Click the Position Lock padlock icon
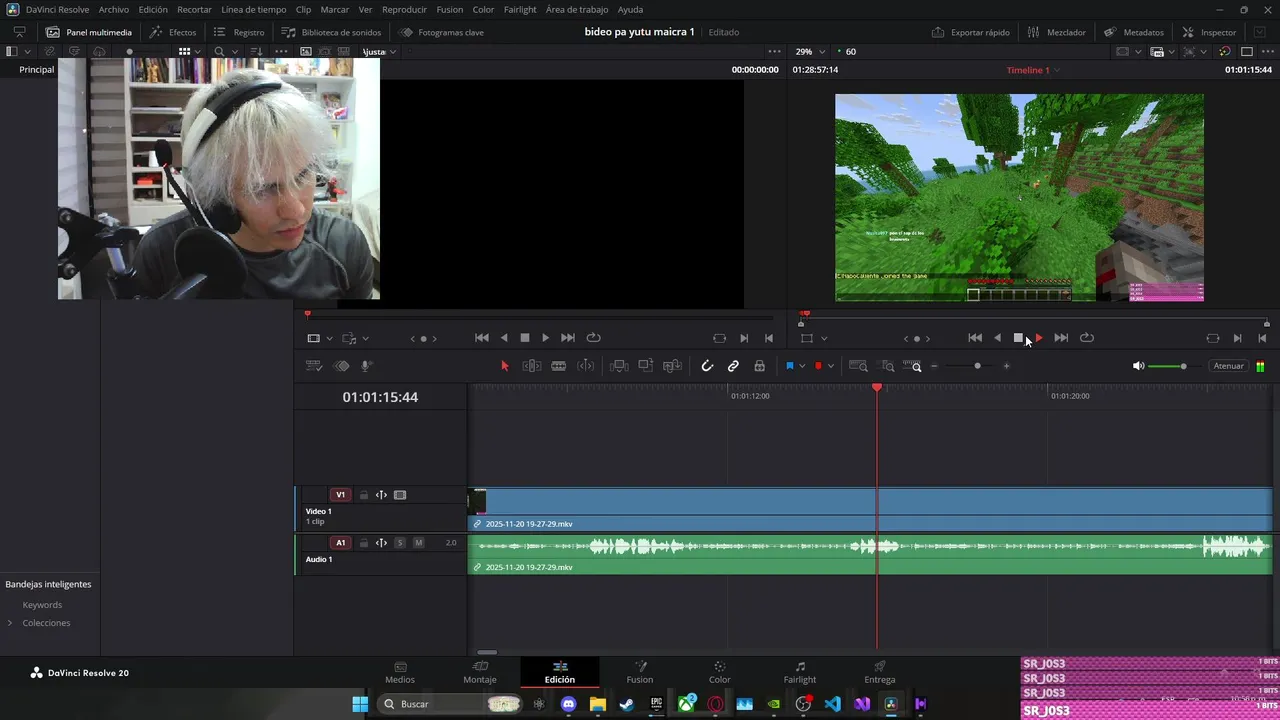Image resolution: width=1280 pixels, height=720 pixels. coord(760,366)
